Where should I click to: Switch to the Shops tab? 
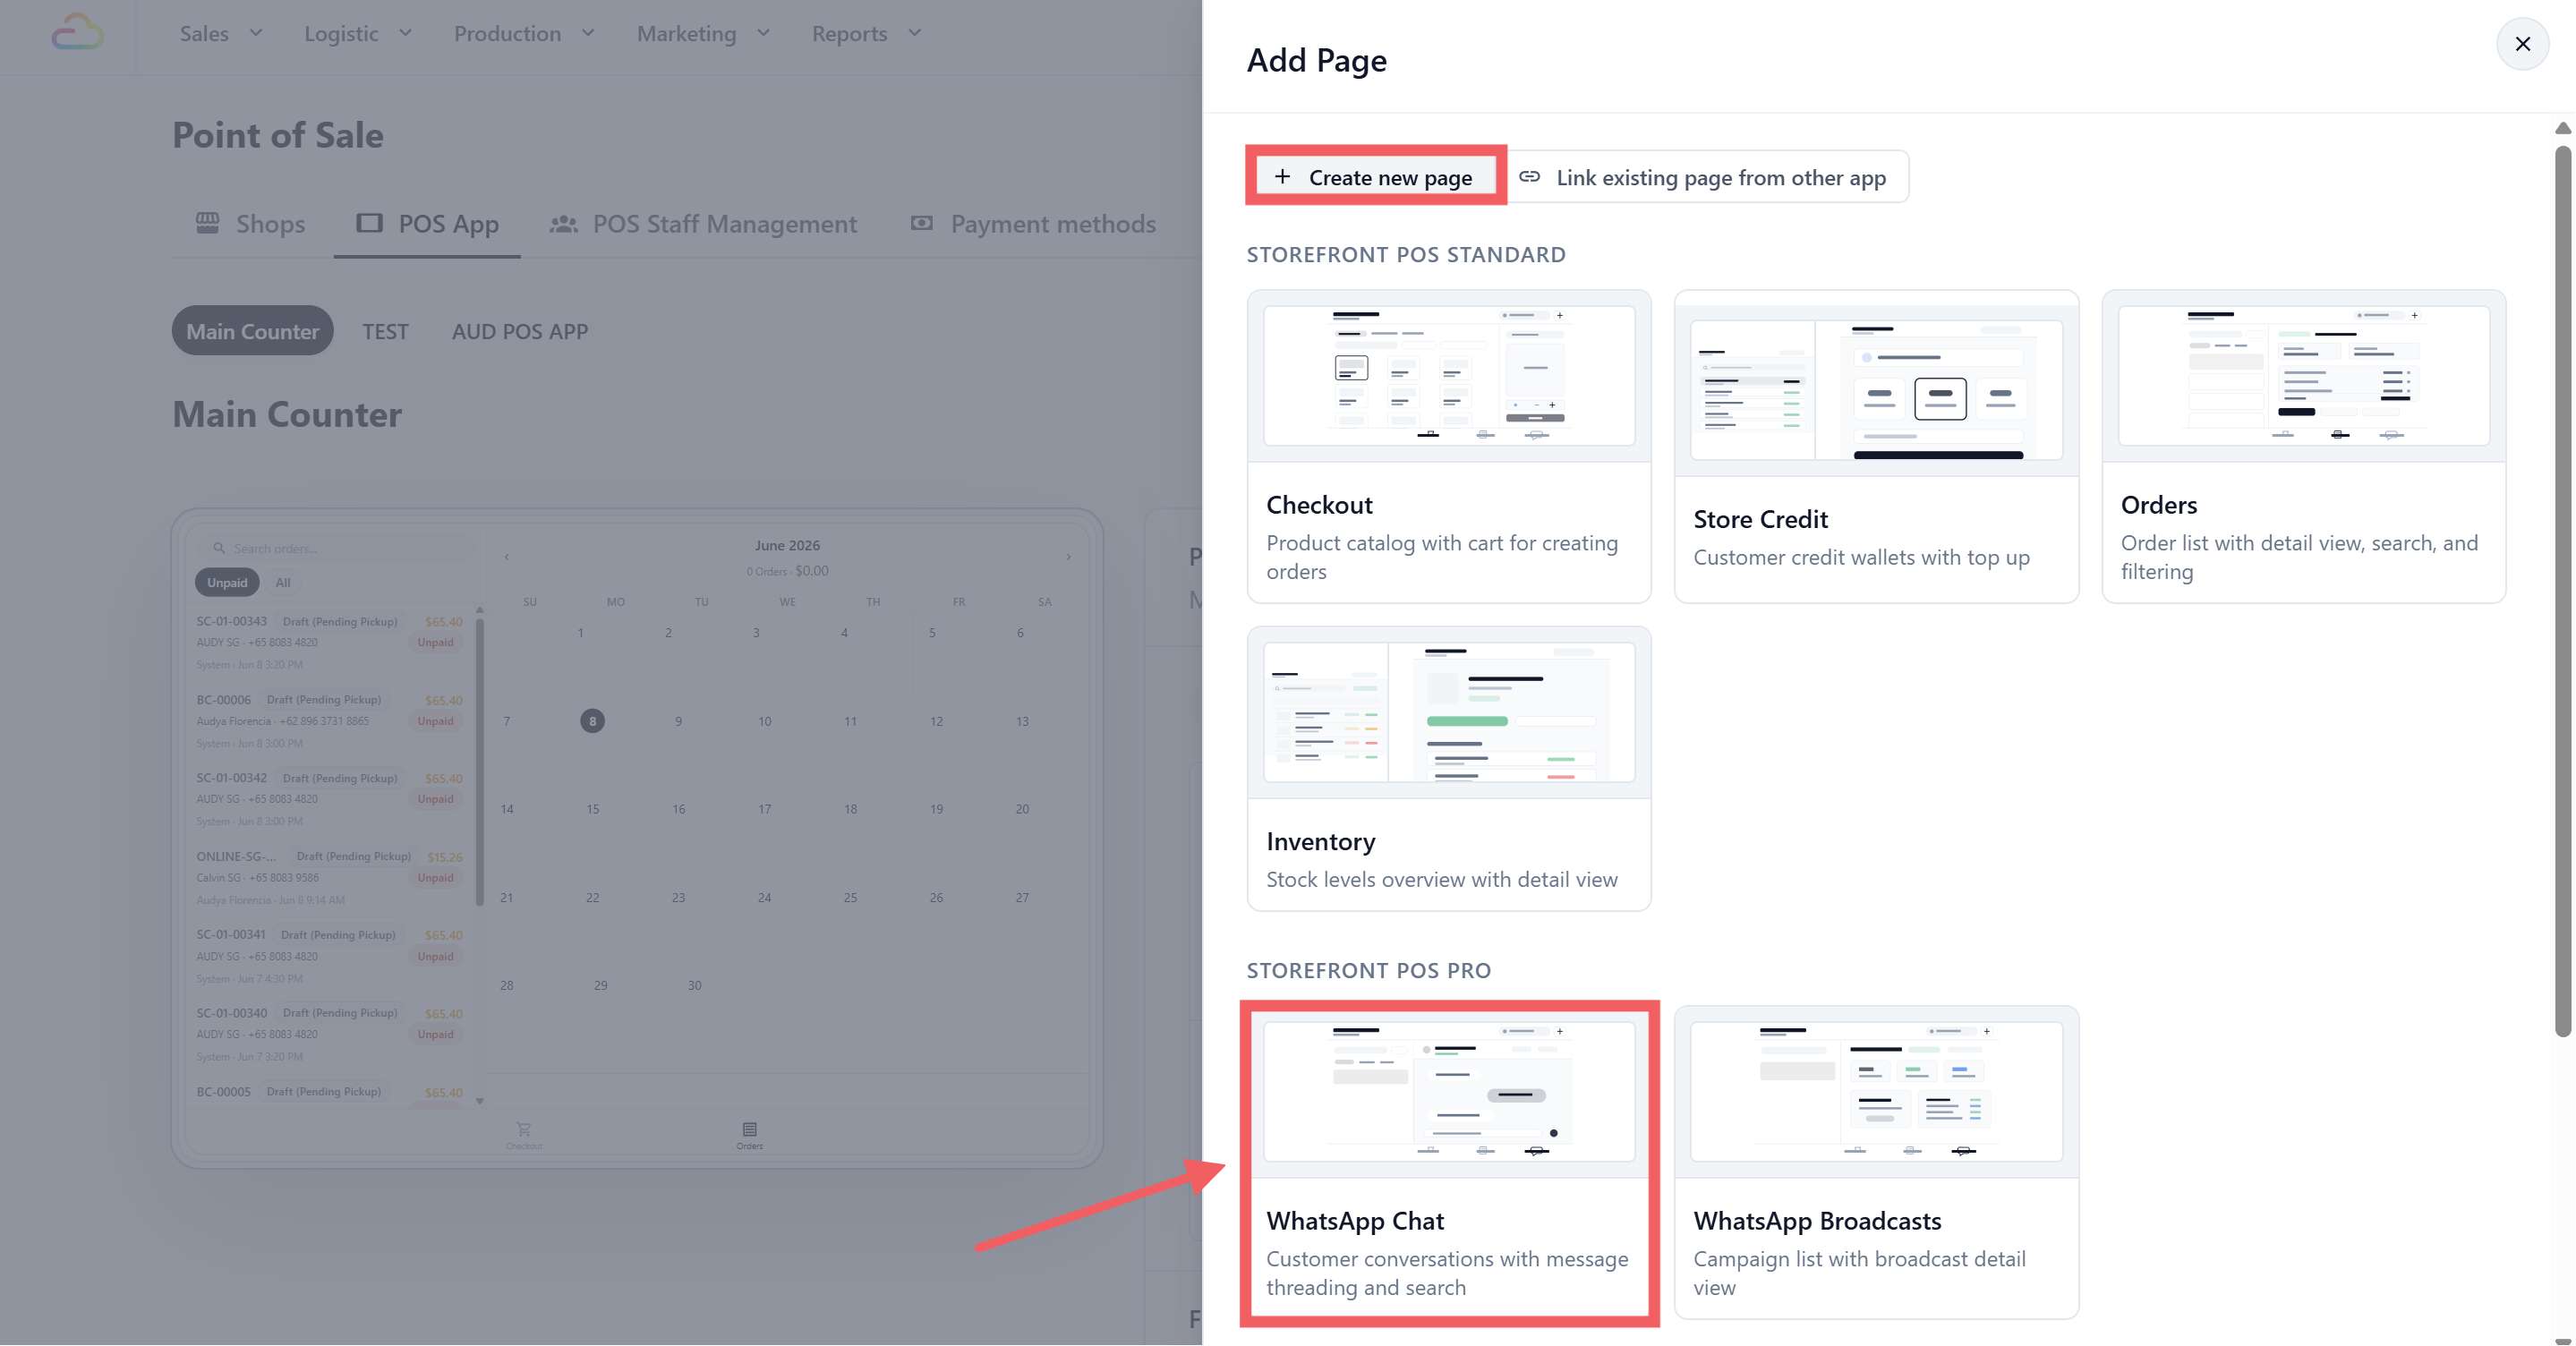pyautogui.click(x=251, y=224)
